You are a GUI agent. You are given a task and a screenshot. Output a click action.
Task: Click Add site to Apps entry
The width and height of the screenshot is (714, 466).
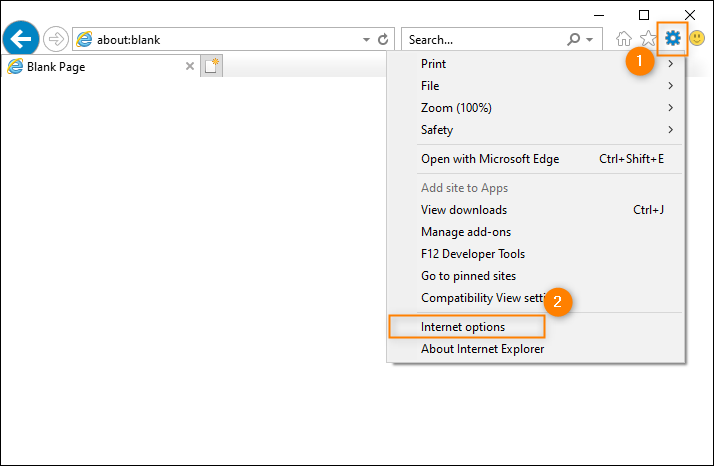[x=536, y=188]
